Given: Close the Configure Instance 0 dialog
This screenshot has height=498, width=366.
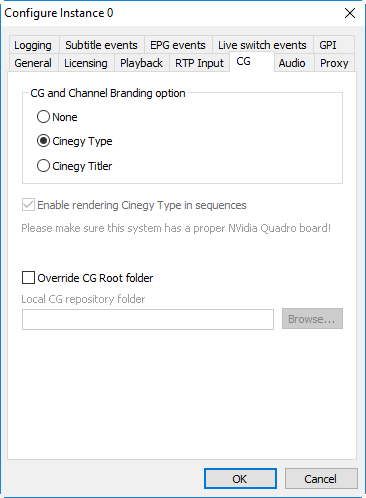Looking at the screenshot, I should [350, 13].
